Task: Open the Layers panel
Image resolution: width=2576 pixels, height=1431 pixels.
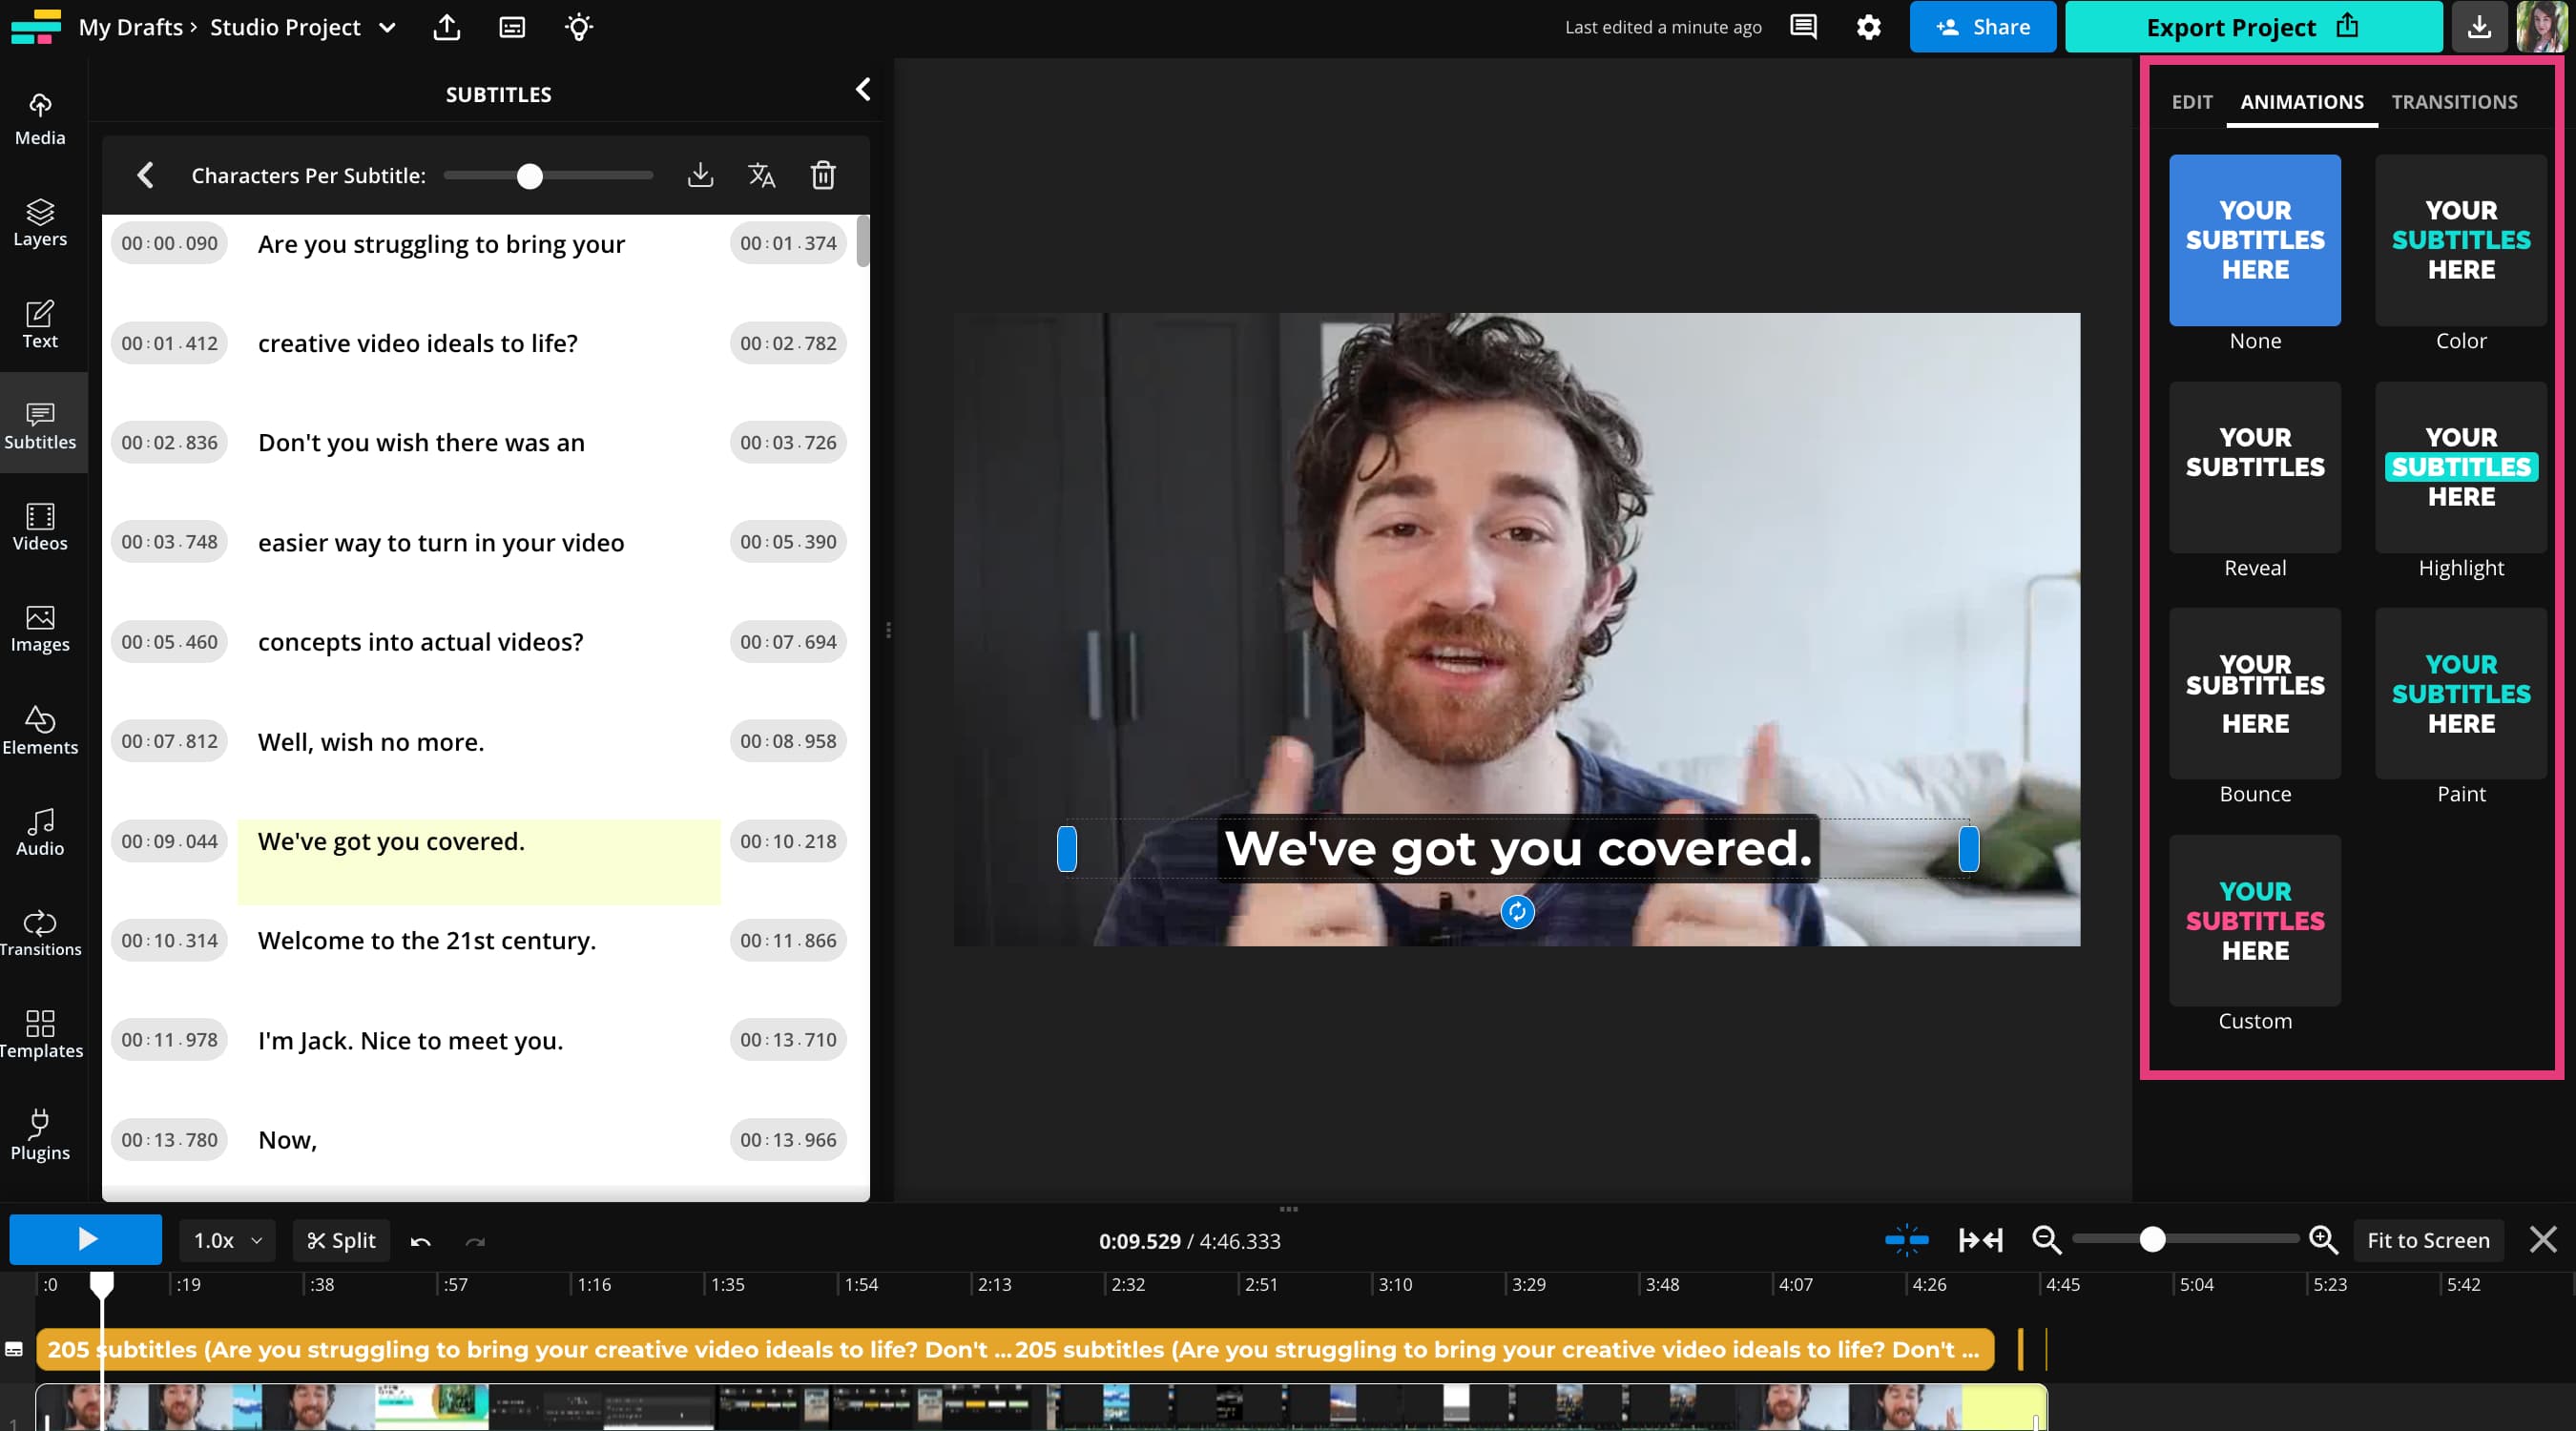Action: [39, 222]
